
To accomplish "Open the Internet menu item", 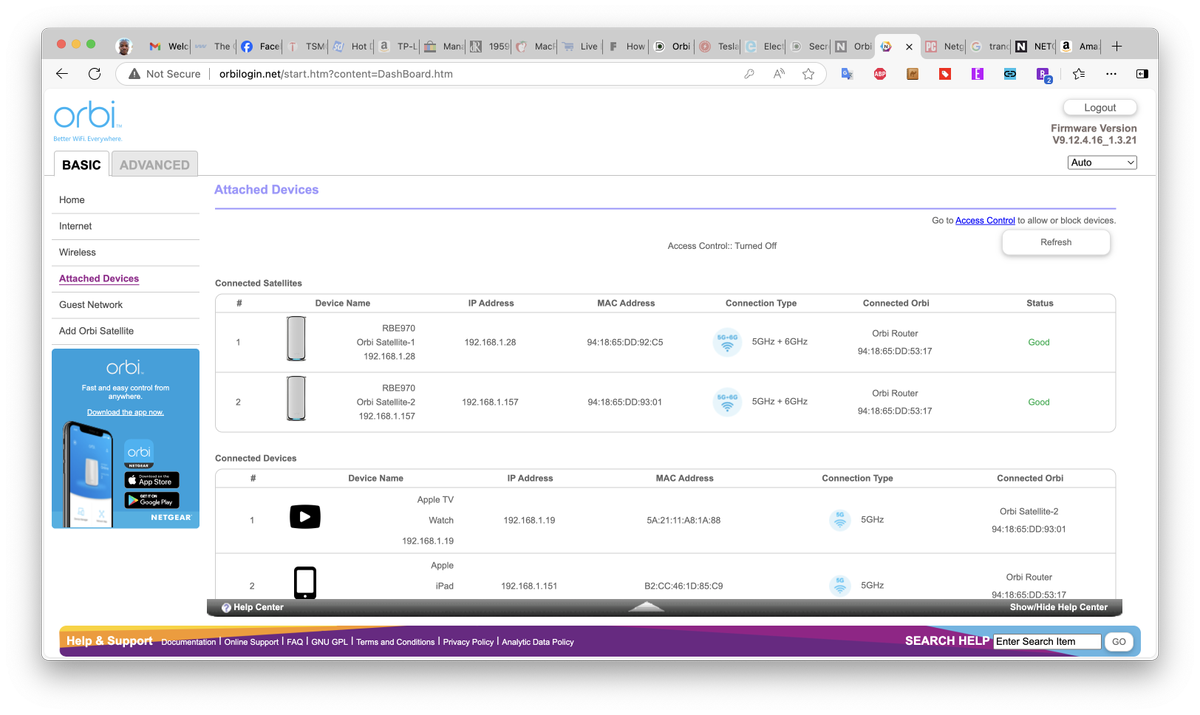I will pos(75,226).
